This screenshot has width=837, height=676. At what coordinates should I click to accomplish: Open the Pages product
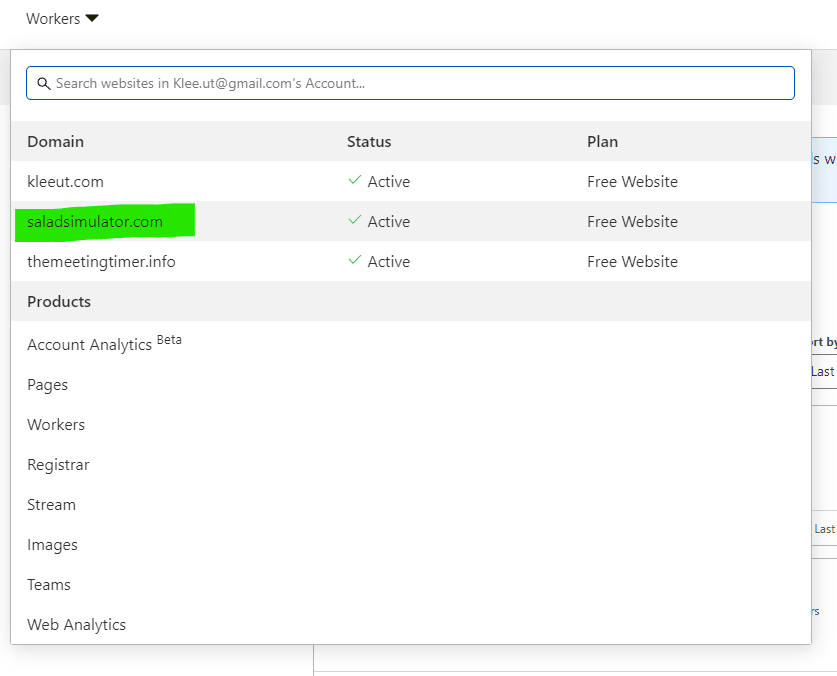point(48,385)
